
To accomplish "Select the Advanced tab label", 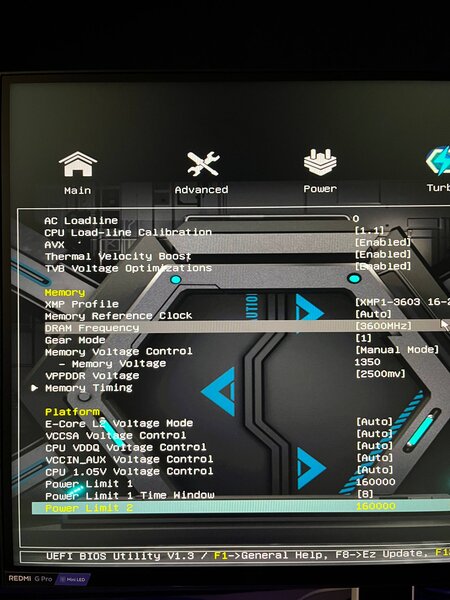I will click(x=201, y=190).
